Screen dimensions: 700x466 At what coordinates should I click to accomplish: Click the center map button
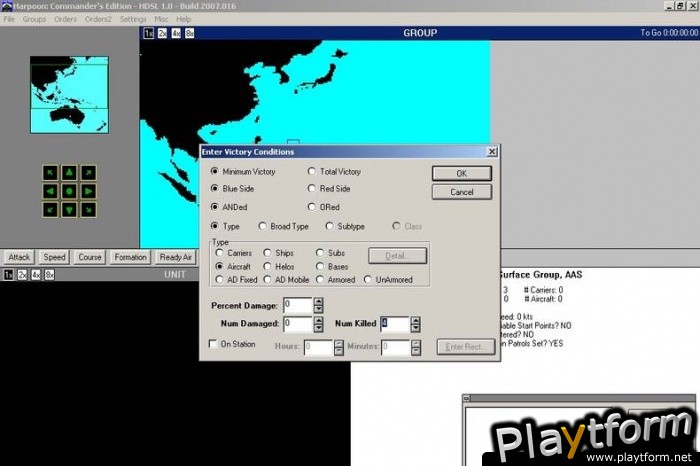click(x=69, y=191)
